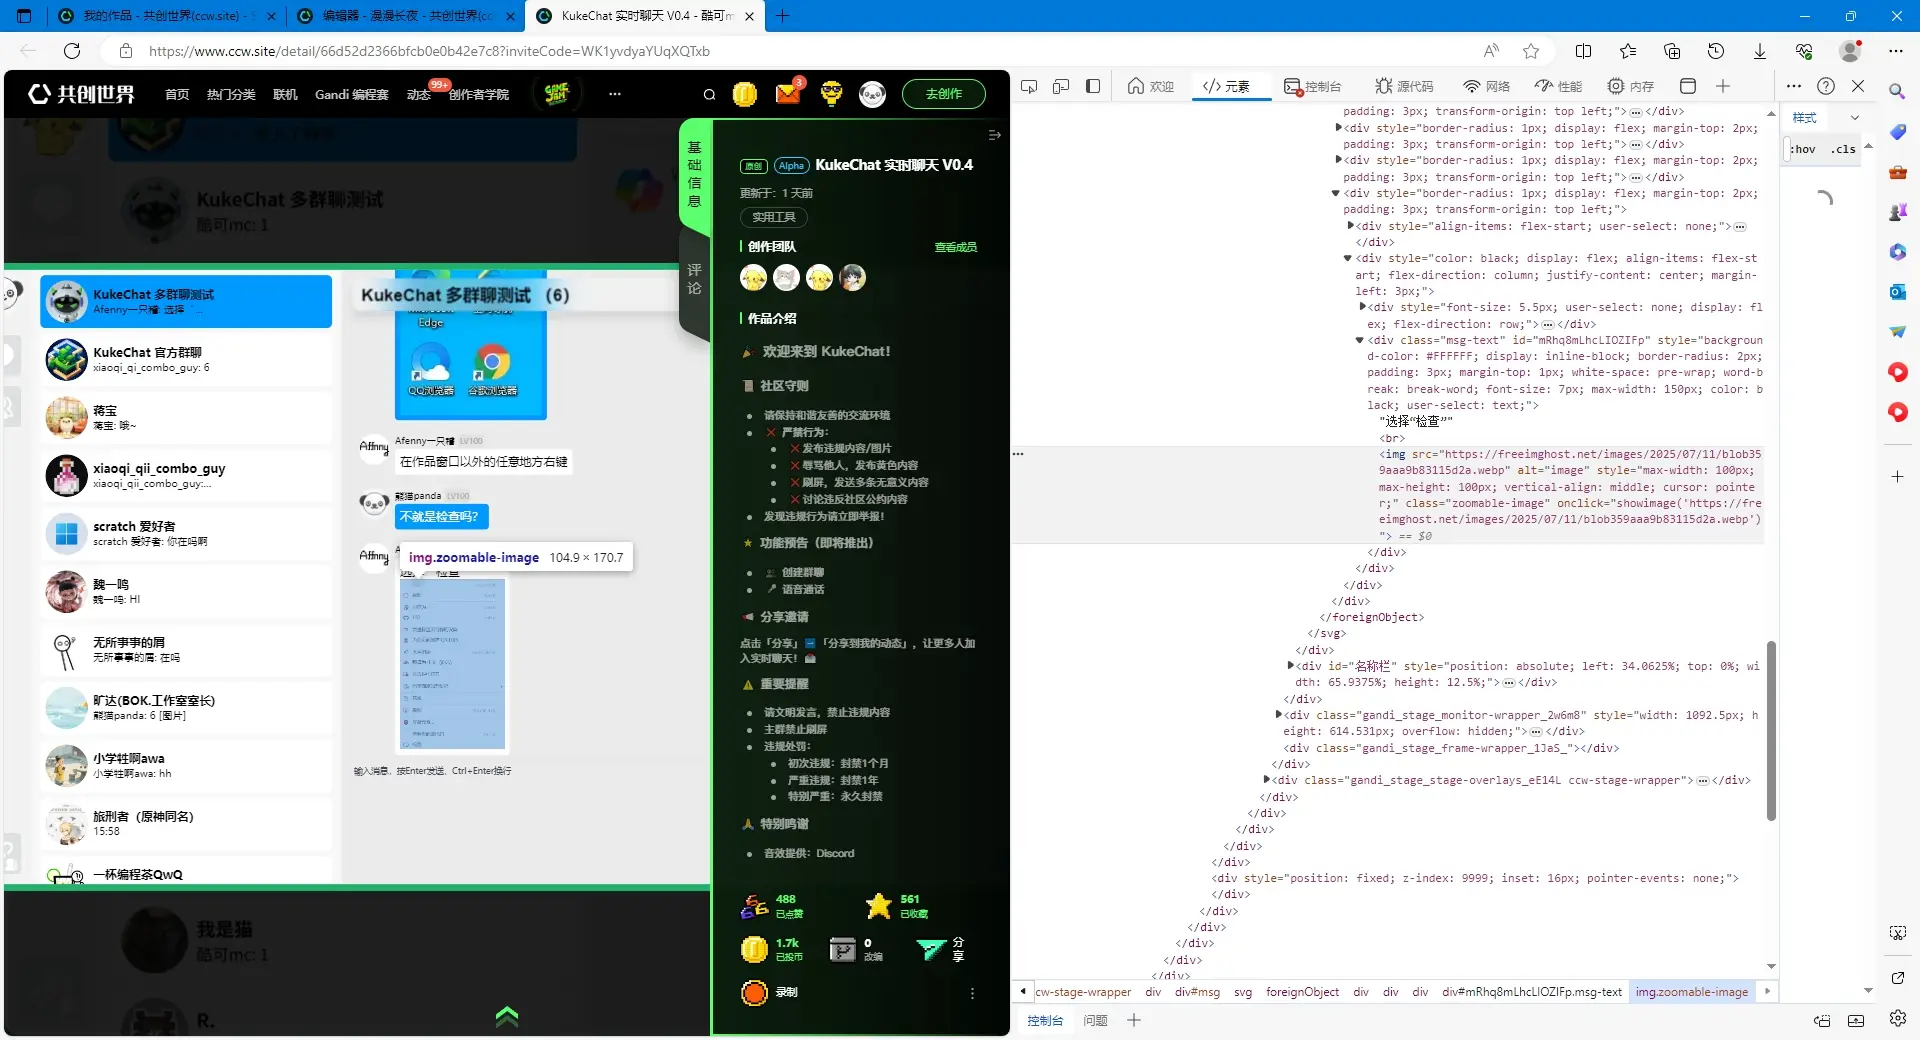The image size is (1920, 1040).
Task: Collapse the color black flex div node
Action: click(1348, 258)
